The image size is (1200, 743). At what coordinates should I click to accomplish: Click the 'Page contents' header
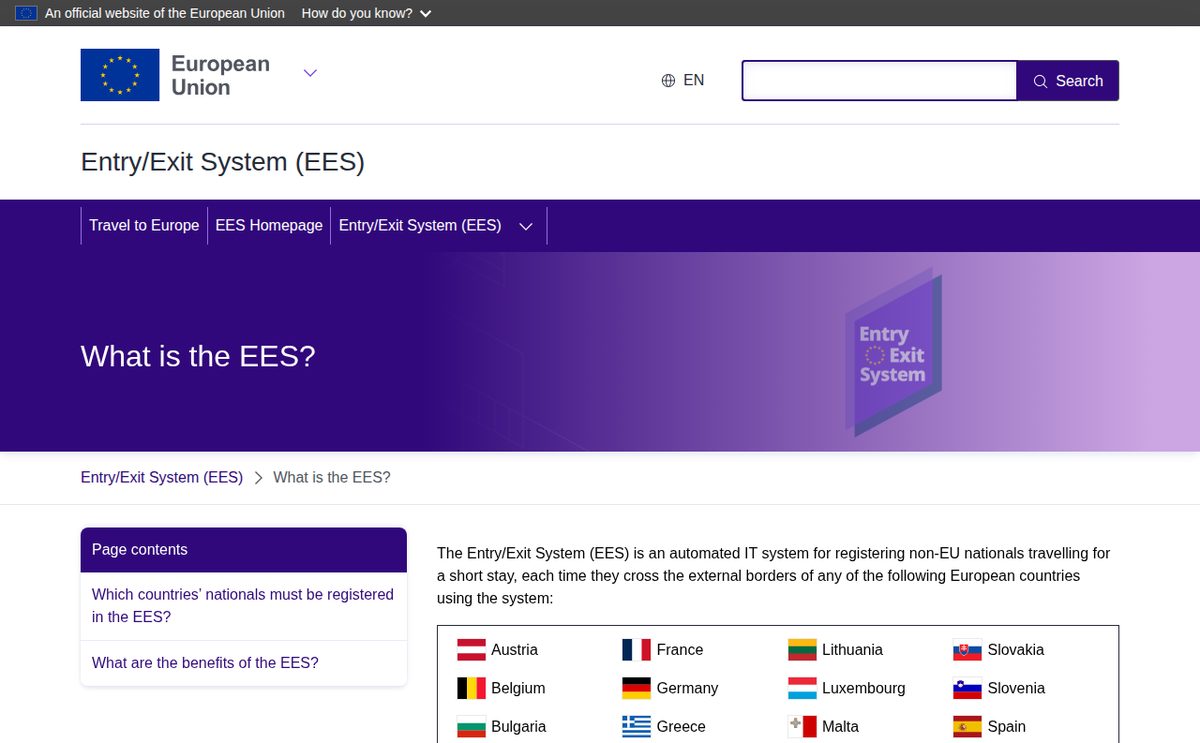[x=243, y=550]
